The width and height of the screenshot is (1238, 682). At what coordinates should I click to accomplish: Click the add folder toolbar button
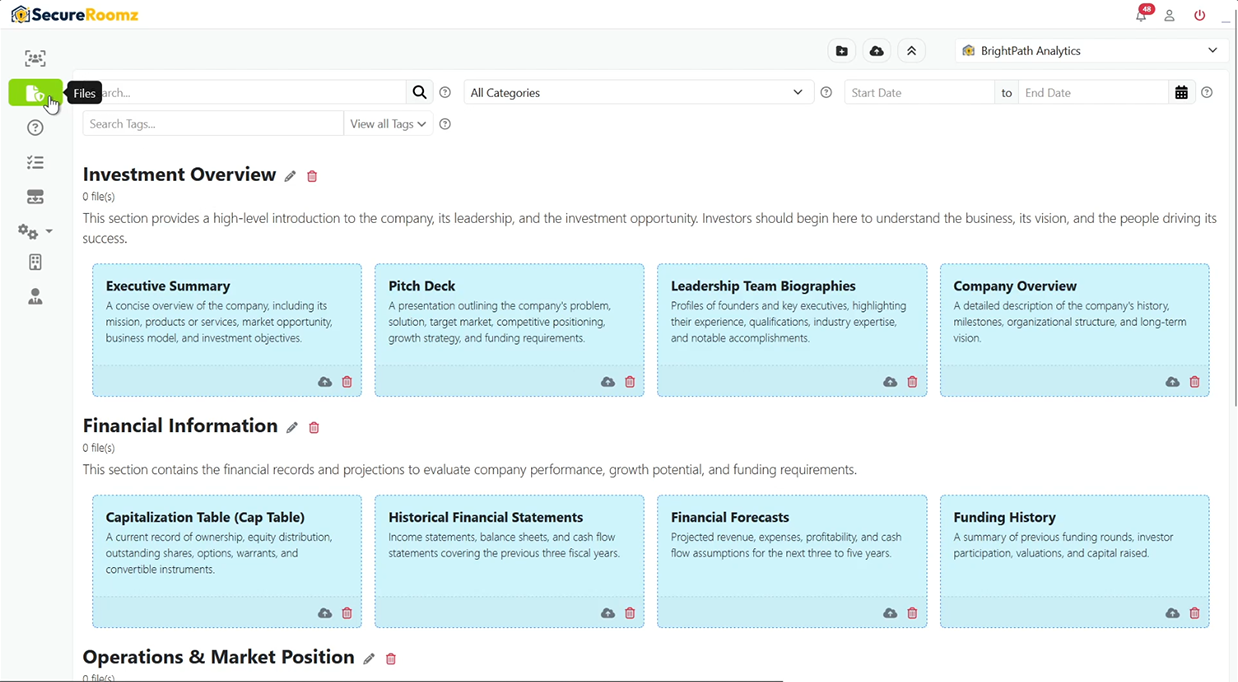(842, 51)
